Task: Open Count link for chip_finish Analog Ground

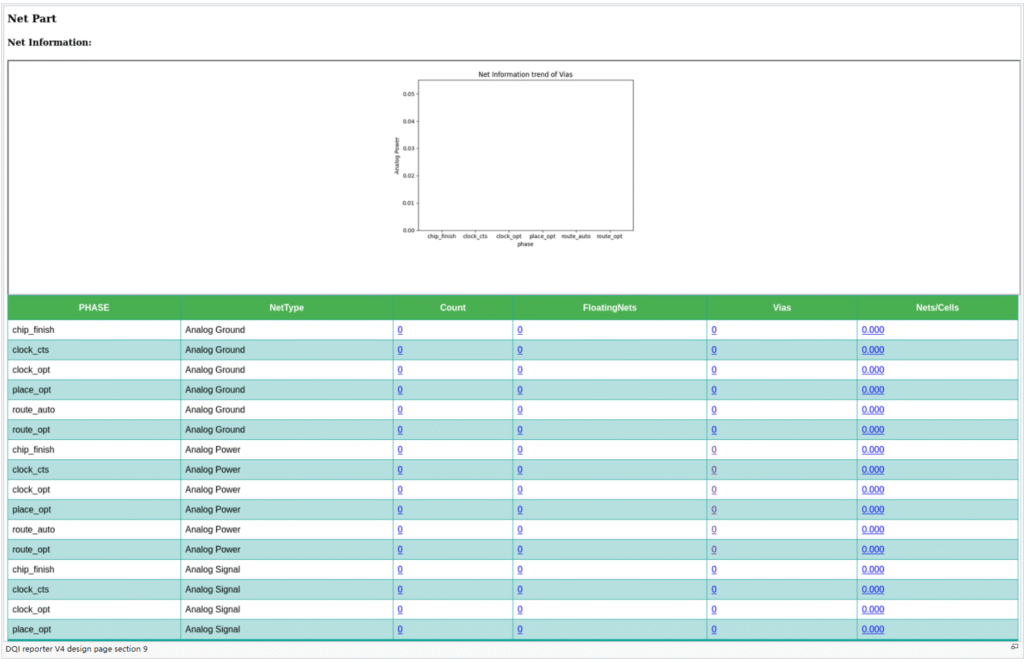Action: 400,330
